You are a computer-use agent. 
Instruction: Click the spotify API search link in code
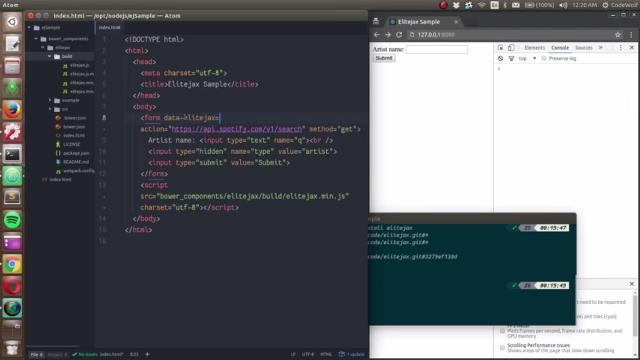[237, 129]
